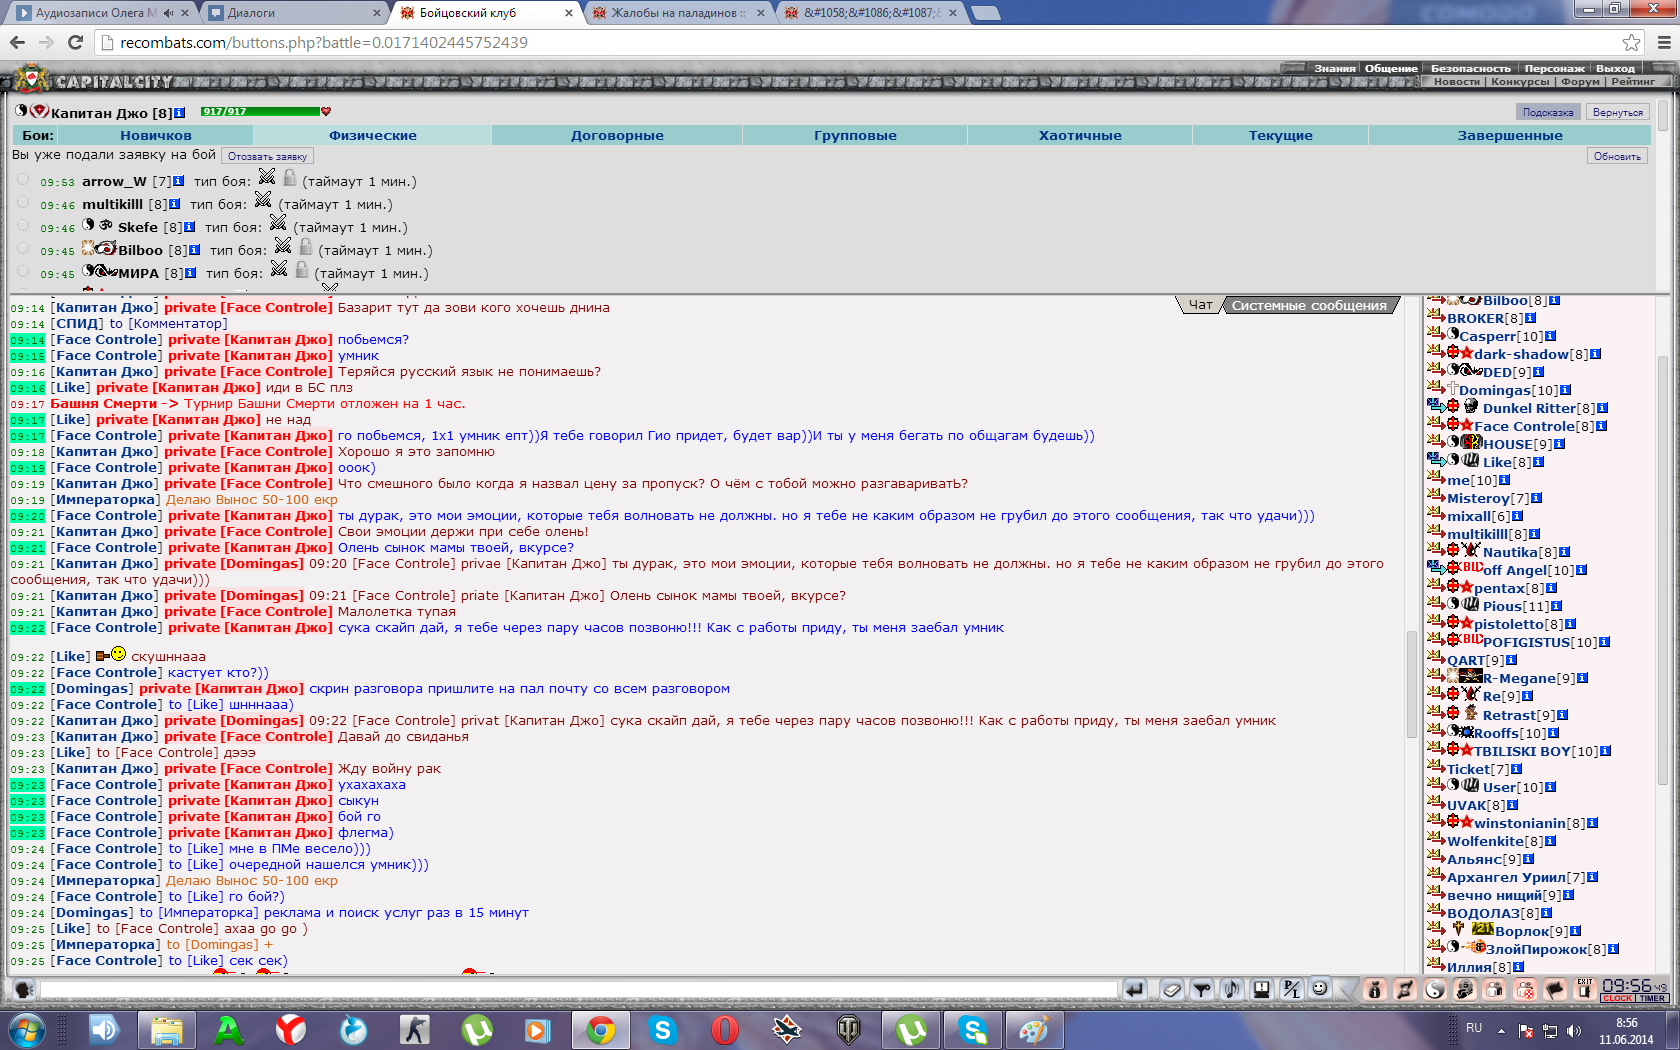Viewport: 1680px width, 1050px height.
Task: Click player name winstonianin in list
Action: point(1519,823)
